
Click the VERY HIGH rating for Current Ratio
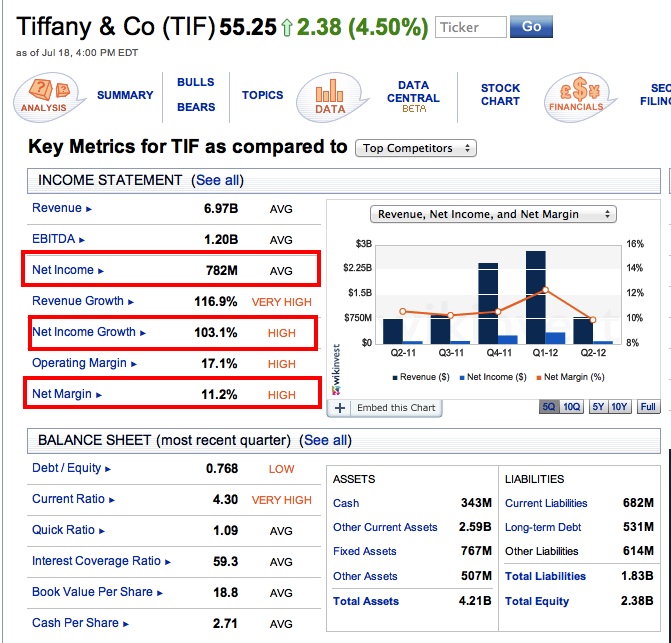282,500
